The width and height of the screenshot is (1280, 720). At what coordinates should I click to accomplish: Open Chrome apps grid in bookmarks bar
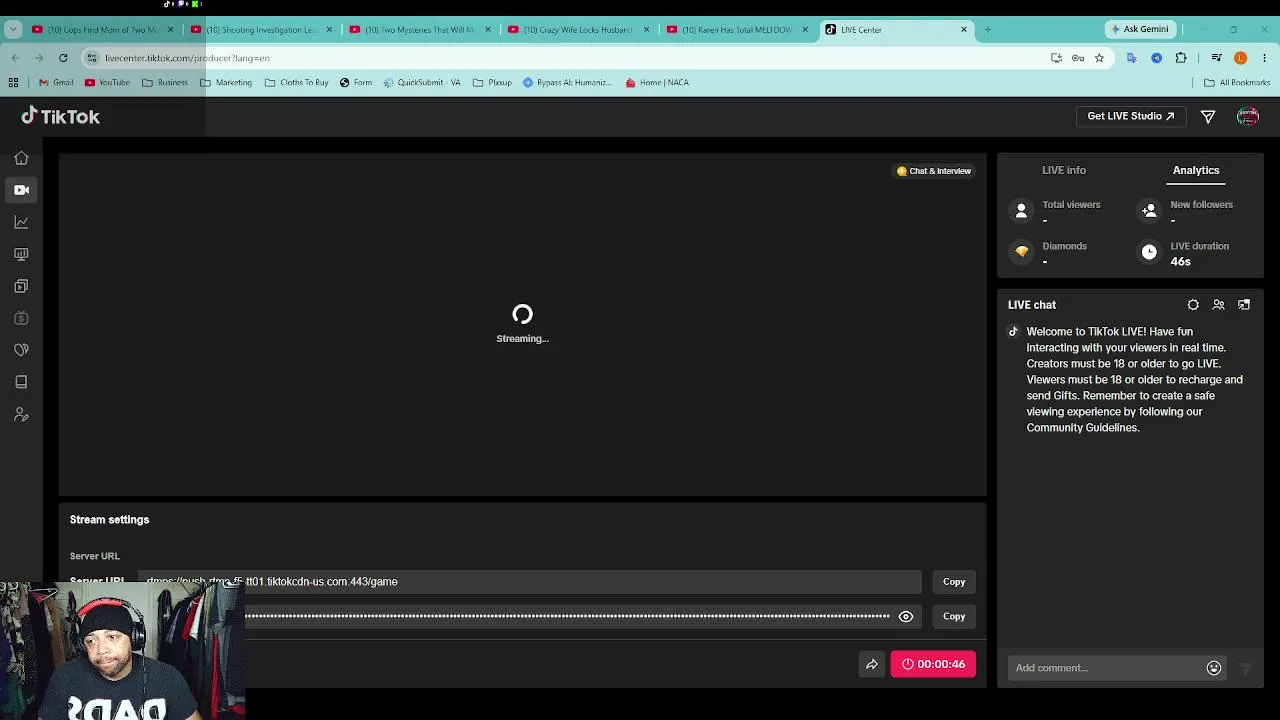pos(14,83)
